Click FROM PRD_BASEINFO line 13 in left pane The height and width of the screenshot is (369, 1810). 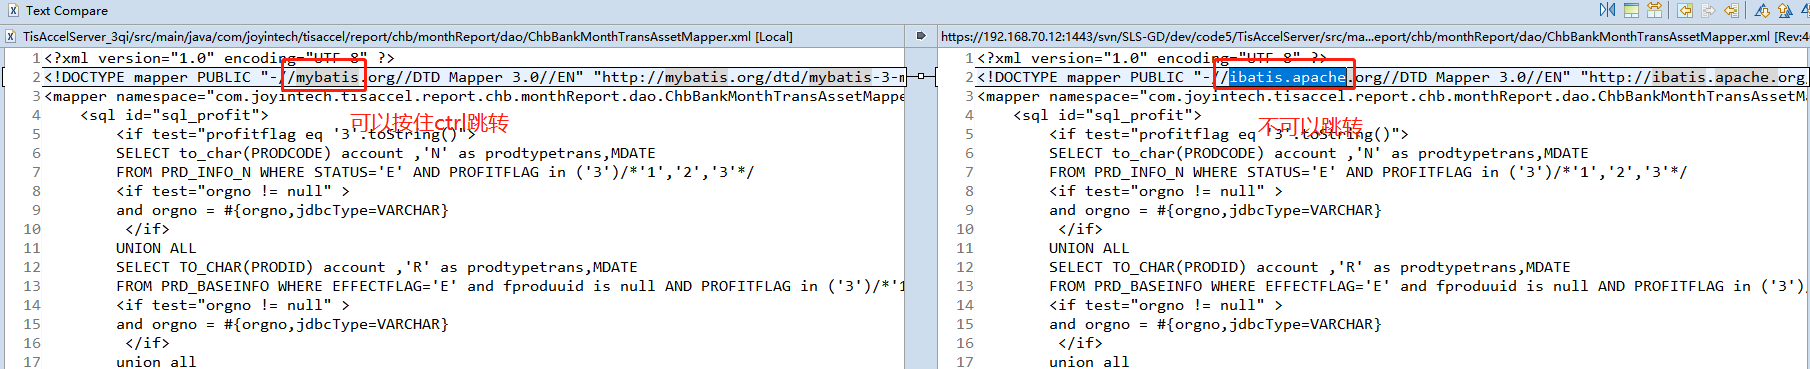[510, 286]
